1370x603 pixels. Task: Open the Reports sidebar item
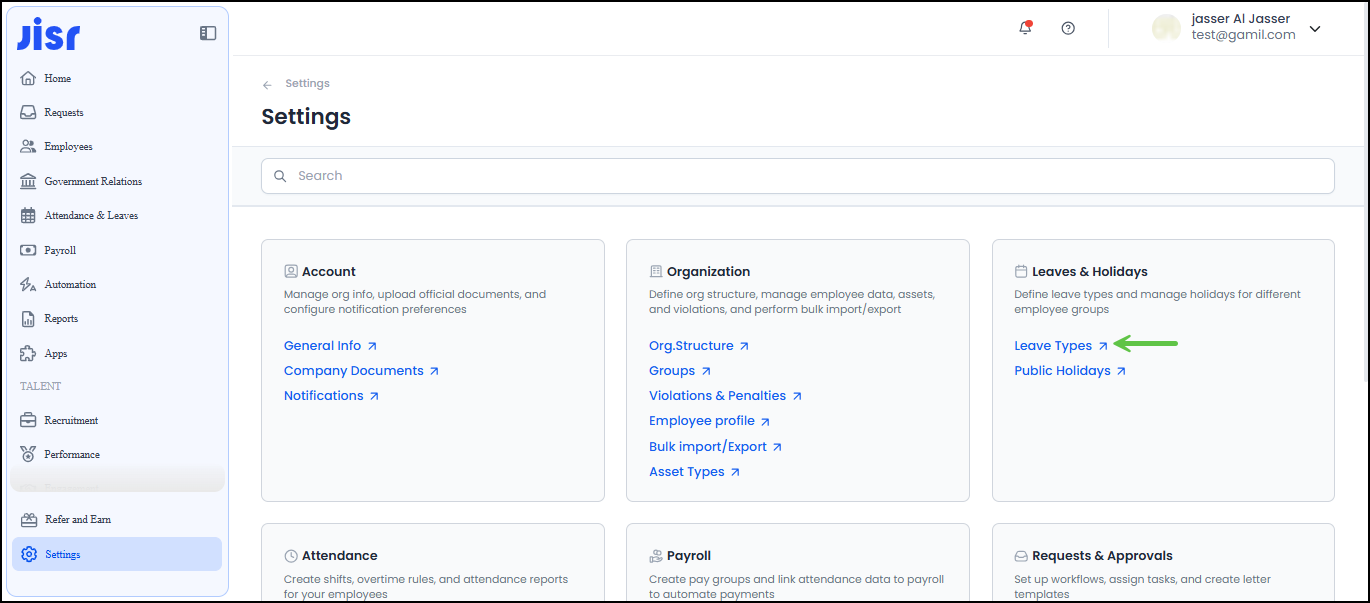coord(61,319)
